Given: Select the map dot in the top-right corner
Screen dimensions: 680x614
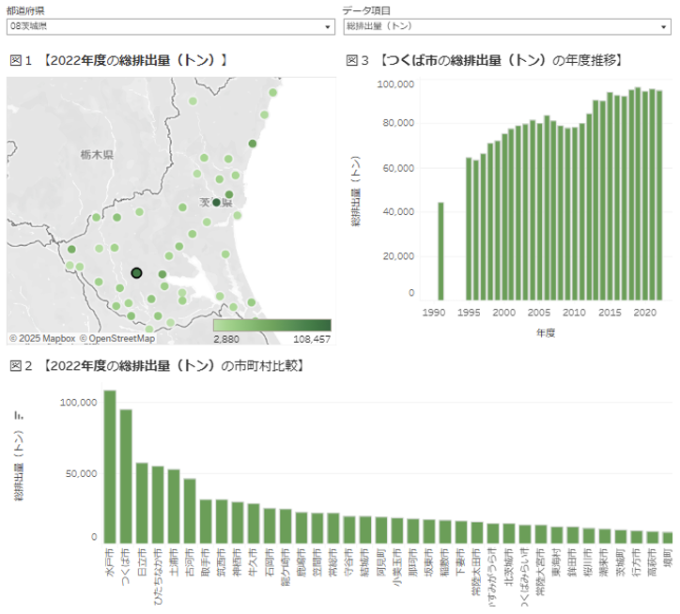Looking at the screenshot, I should pyautogui.click(x=272, y=91).
